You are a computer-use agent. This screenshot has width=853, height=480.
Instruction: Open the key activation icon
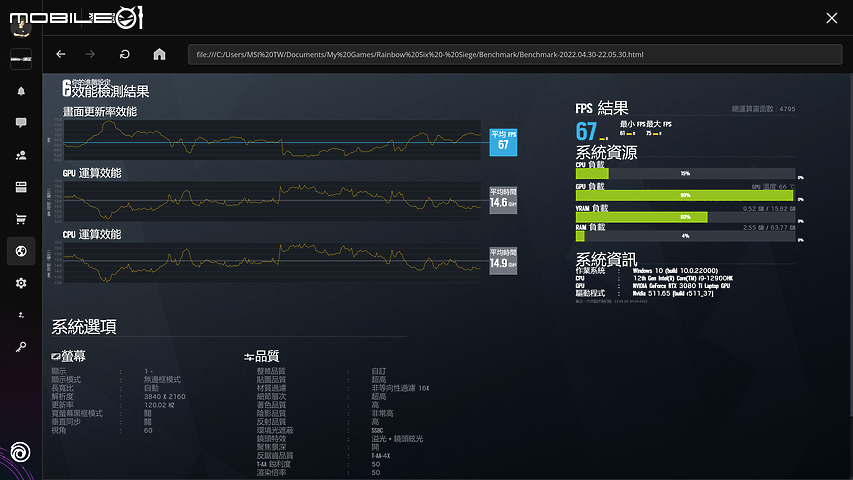click(21, 347)
